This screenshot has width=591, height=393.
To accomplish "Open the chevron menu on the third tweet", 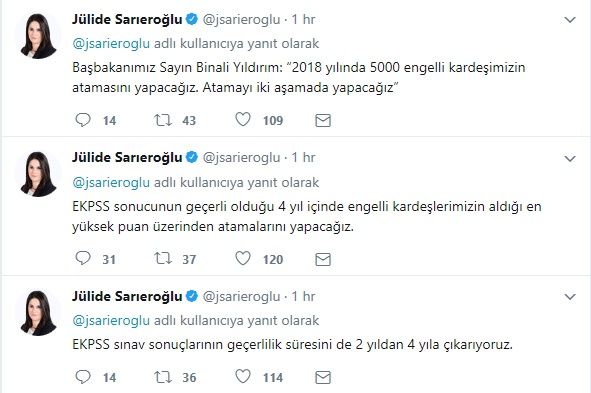I will [570, 297].
